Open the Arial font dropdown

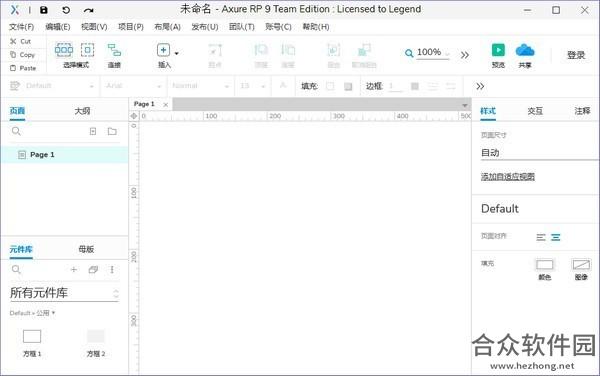133,86
